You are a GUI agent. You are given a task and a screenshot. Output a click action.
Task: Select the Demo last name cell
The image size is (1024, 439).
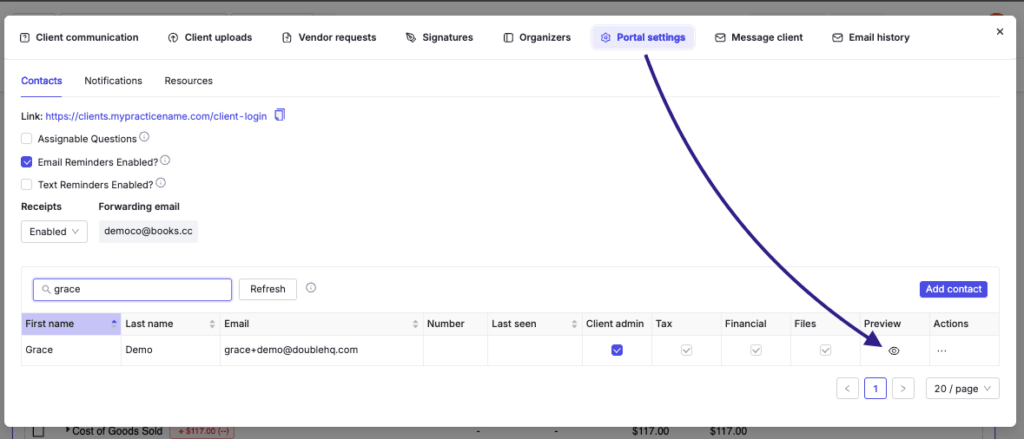(x=170, y=350)
